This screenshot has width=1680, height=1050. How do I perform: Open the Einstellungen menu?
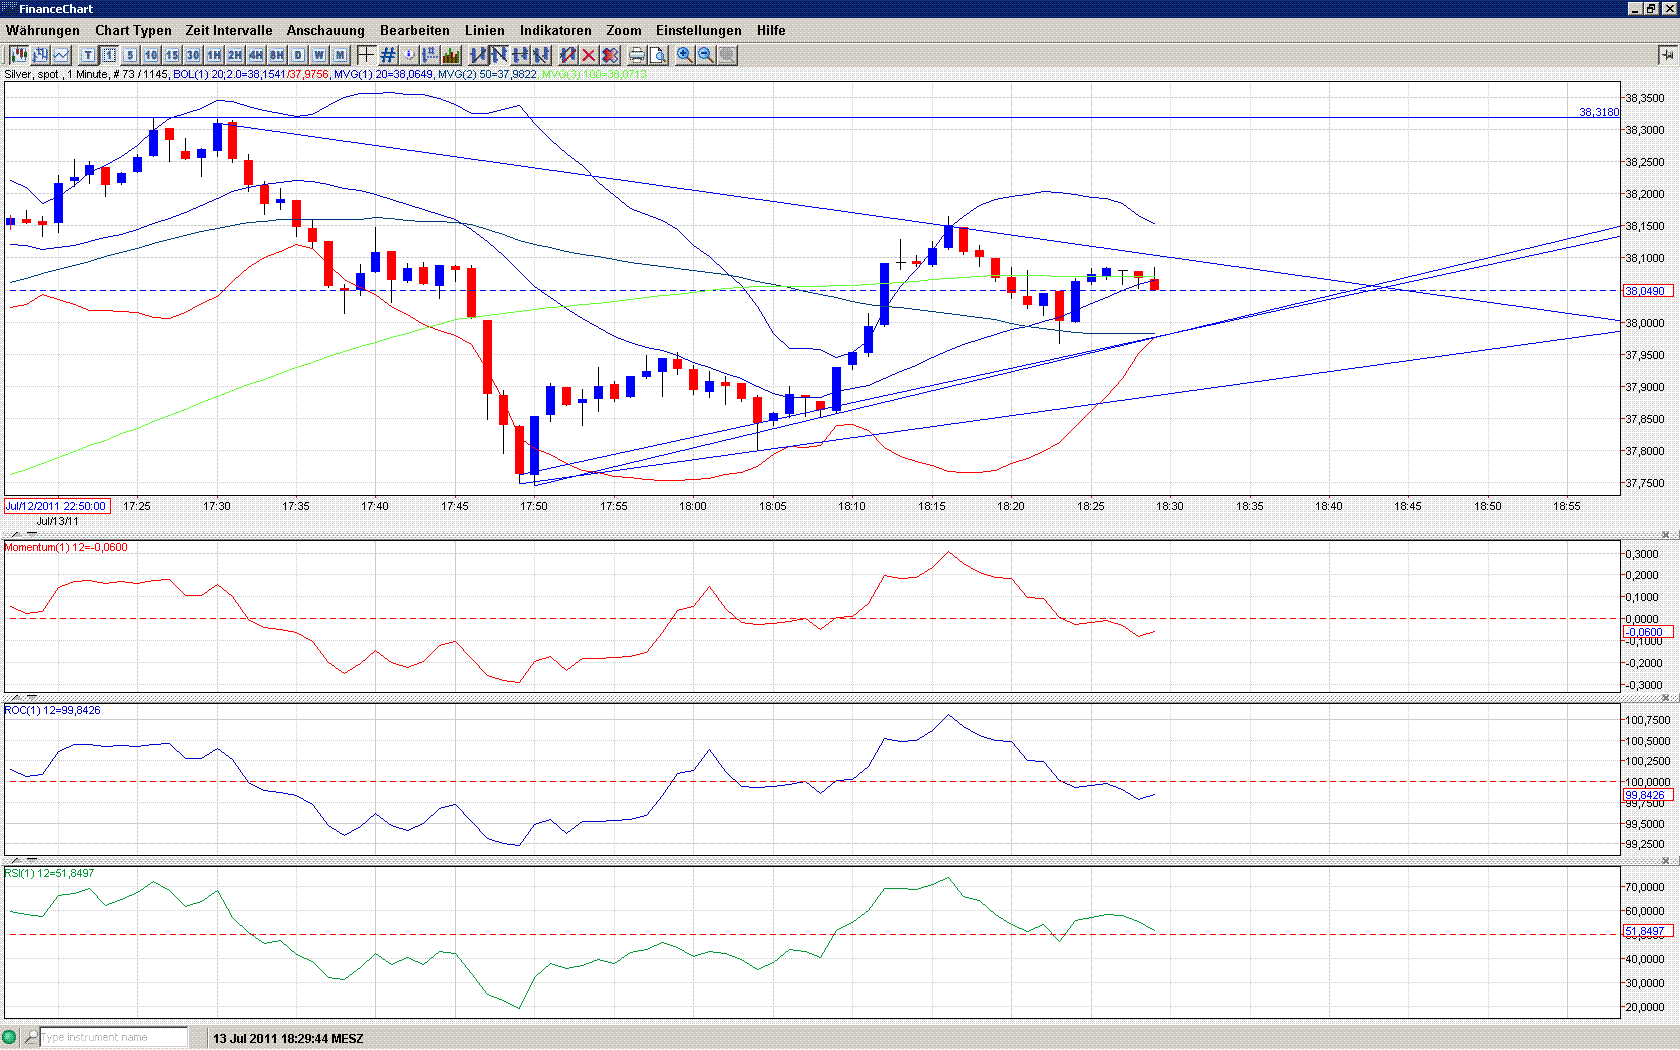(x=699, y=30)
